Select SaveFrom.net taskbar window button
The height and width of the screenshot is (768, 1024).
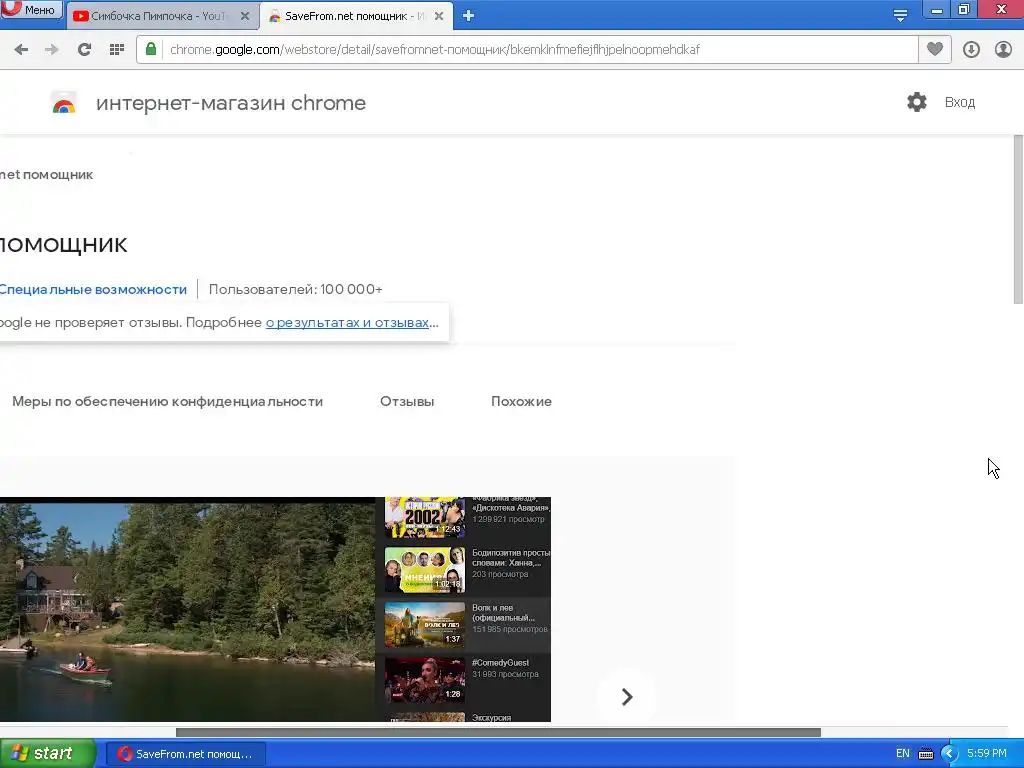click(x=185, y=754)
